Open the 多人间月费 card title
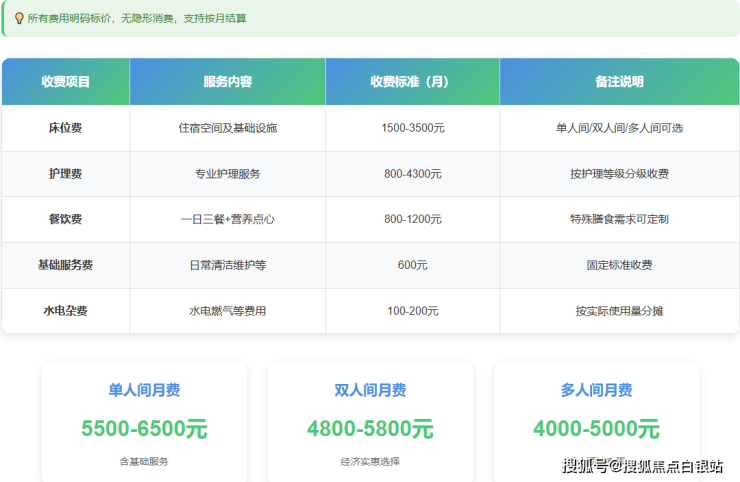 (x=596, y=390)
